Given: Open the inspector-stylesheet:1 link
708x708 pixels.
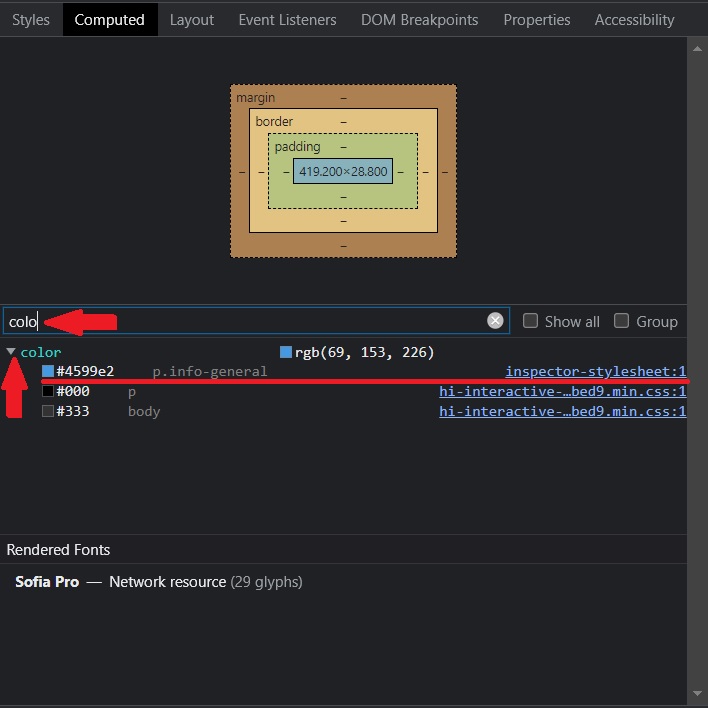Looking at the screenshot, I should point(596,371).
